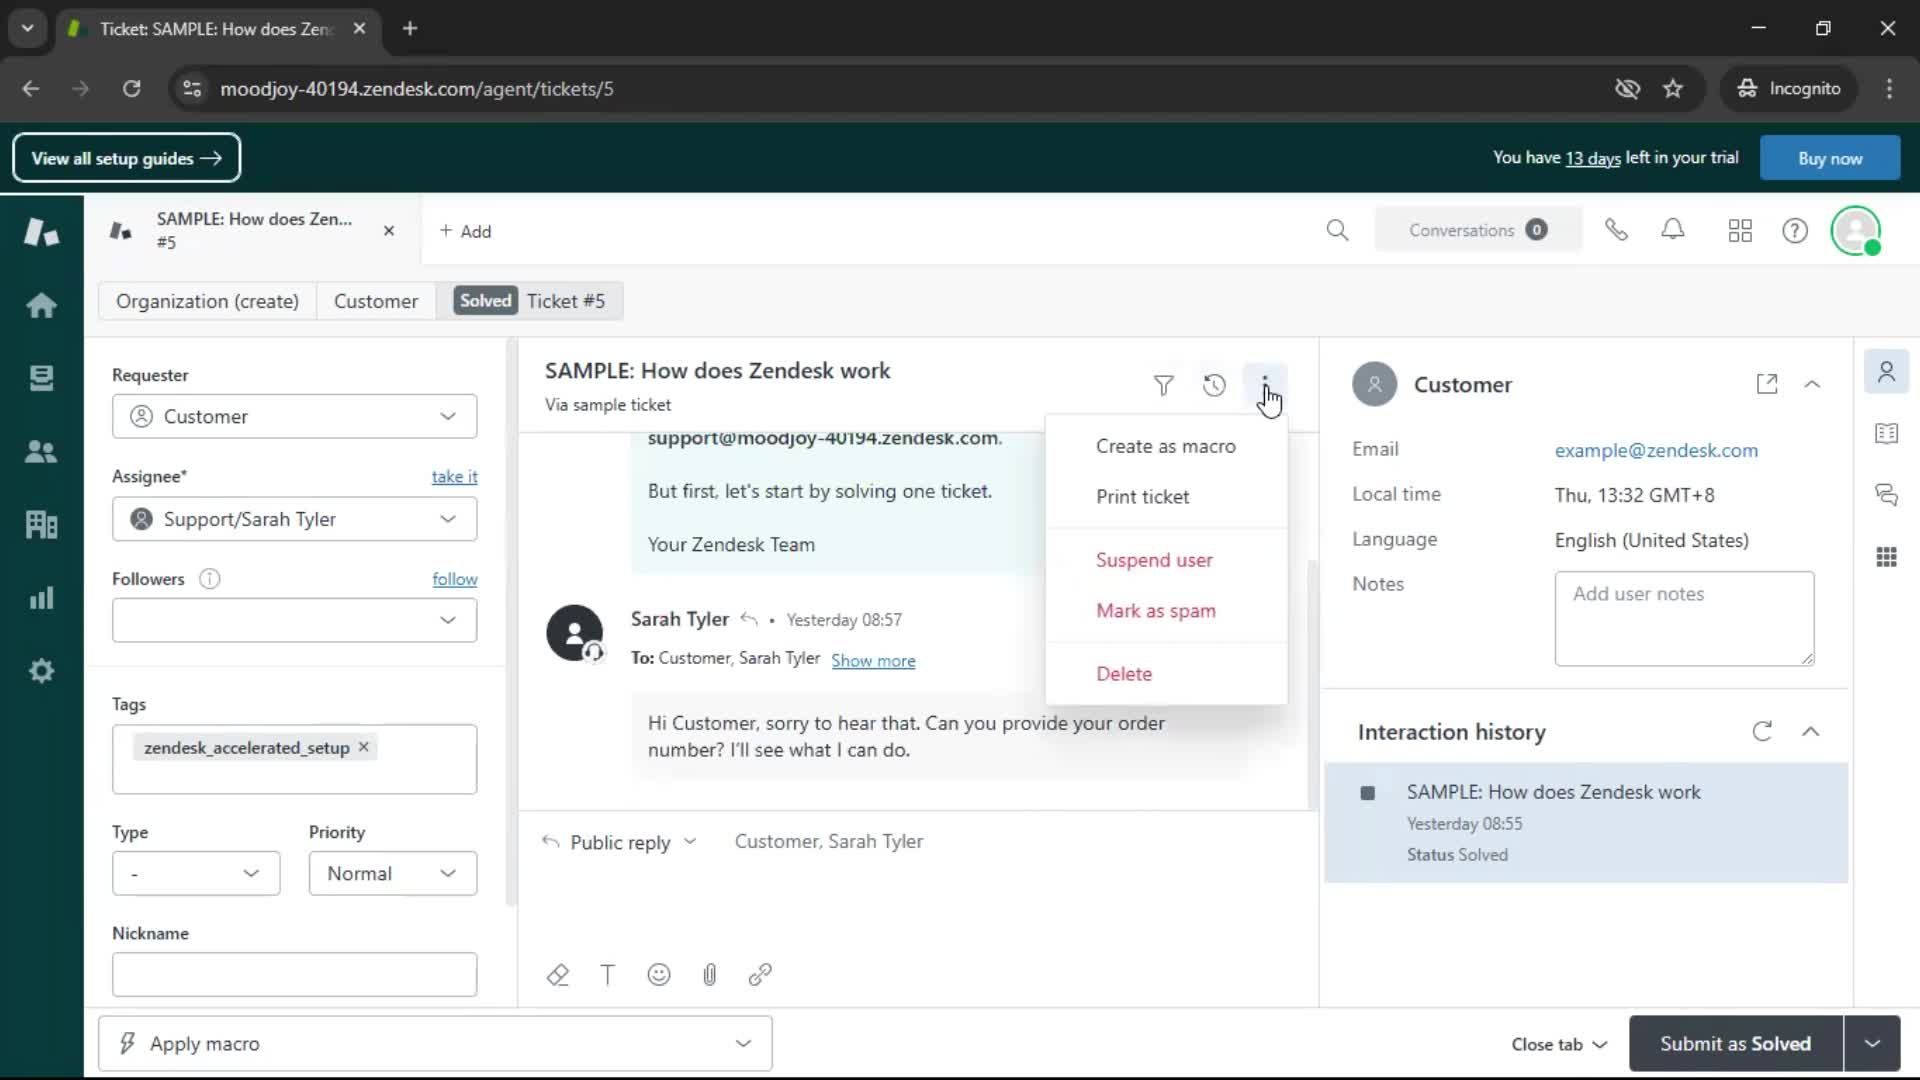Screen dimensions: 1920x1080
Task: Click the Zendesk logo in sidebar
Action: pyautogui.click(x=41, y=232)
